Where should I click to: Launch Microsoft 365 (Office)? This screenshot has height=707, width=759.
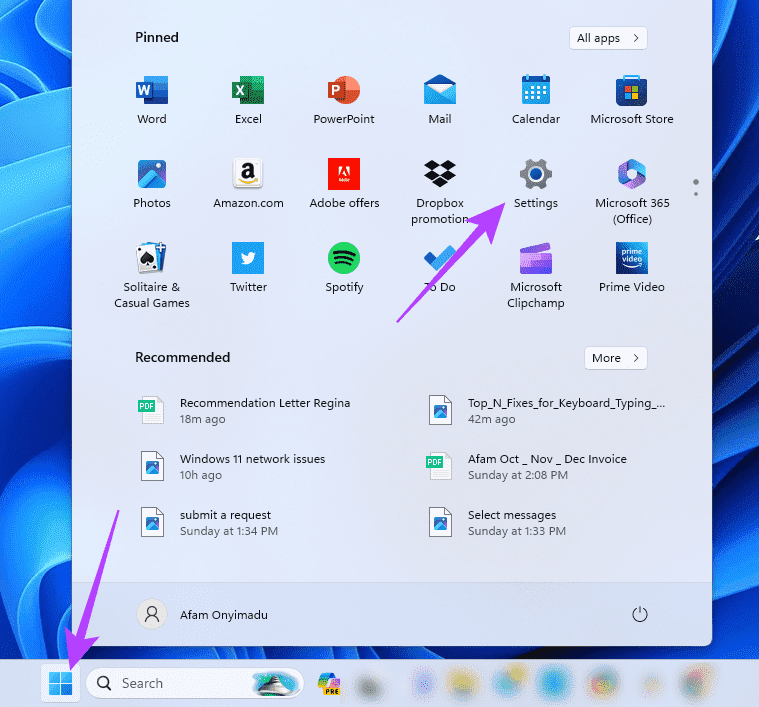click(x=631, y=192)
